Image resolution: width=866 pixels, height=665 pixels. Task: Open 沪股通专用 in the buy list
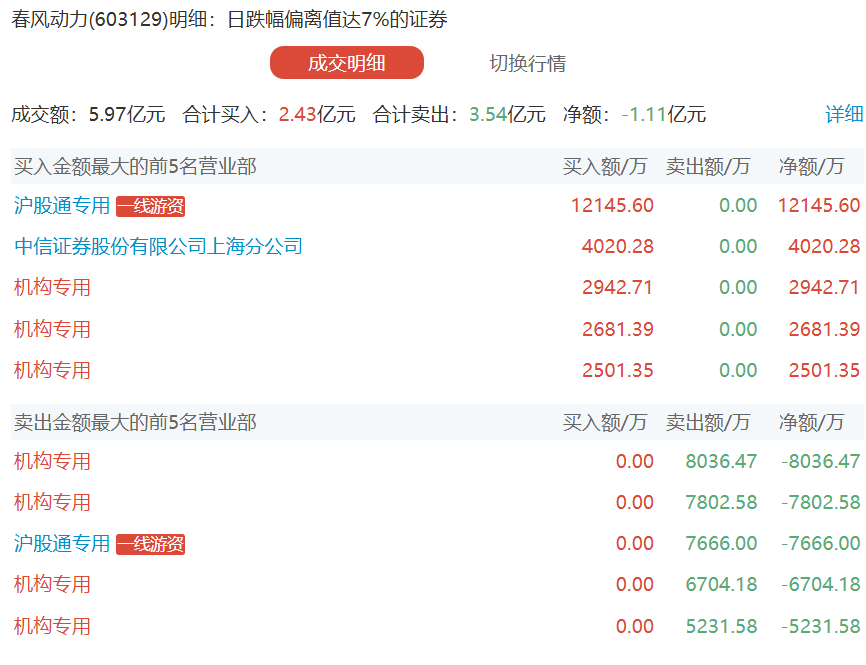pyautogui.click(x=62, y=205)
